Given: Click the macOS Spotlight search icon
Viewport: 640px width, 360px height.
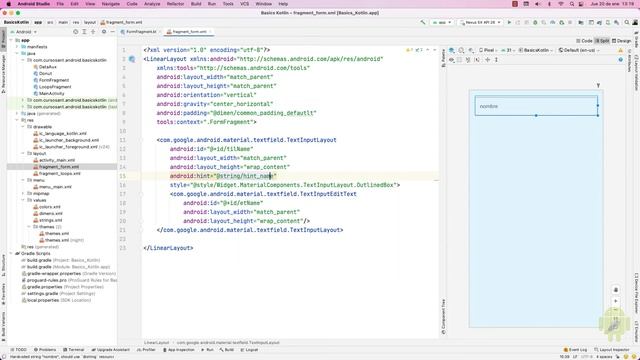Looking at the screenshot, I should coord(571,4).
